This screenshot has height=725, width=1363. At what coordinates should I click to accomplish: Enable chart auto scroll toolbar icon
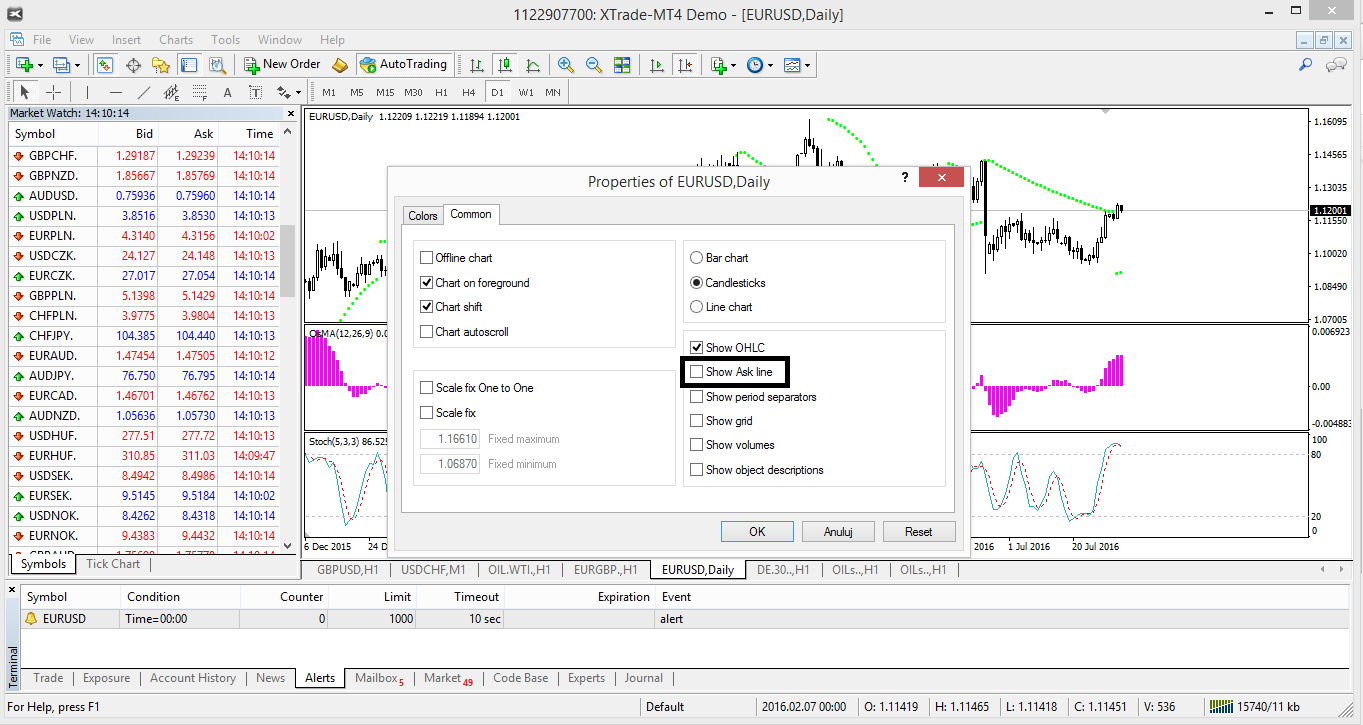[656, 65]
